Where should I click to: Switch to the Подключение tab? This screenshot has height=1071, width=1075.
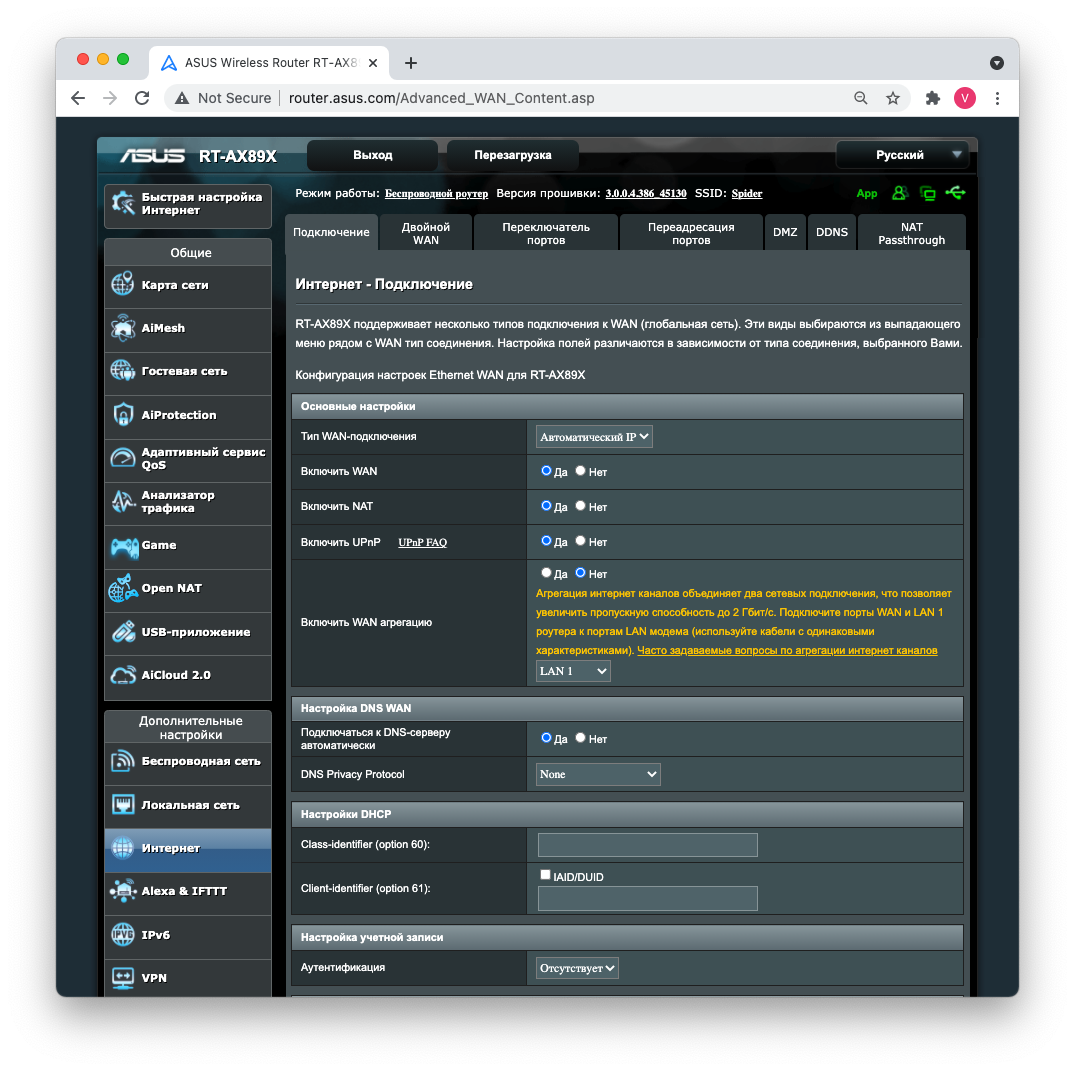(331, 232)
